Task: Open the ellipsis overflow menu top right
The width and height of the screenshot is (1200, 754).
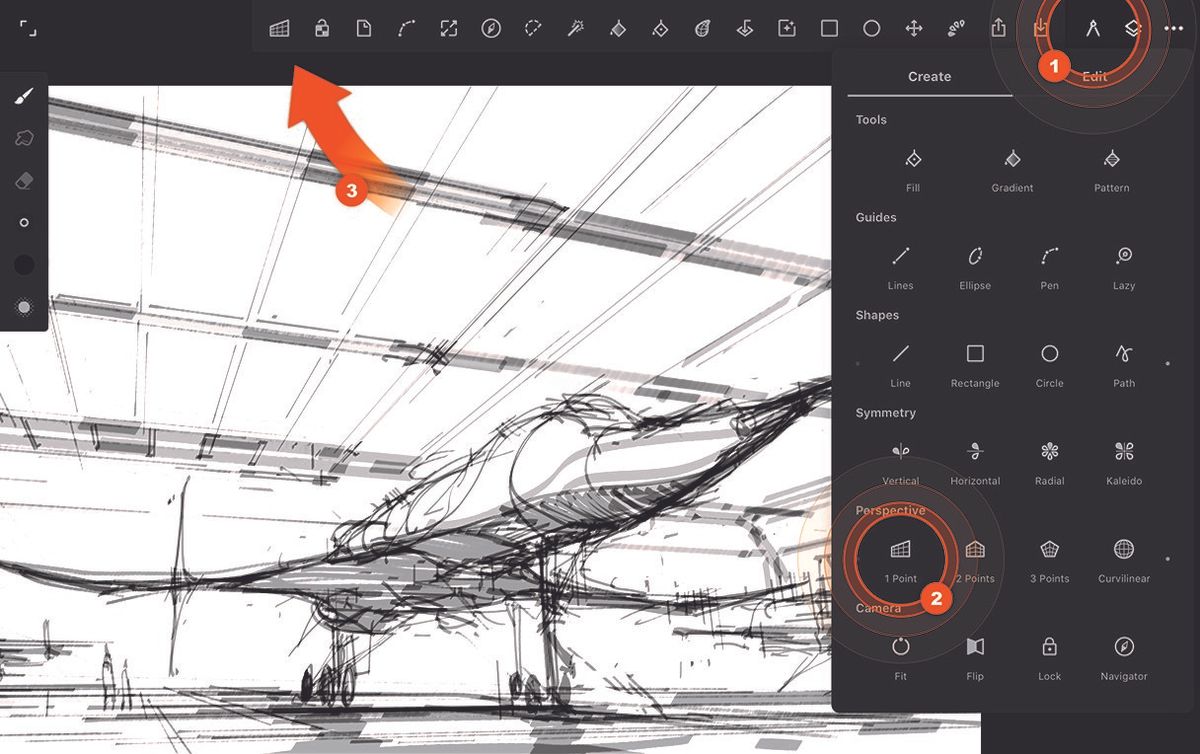Action: tap(1174, 28)
